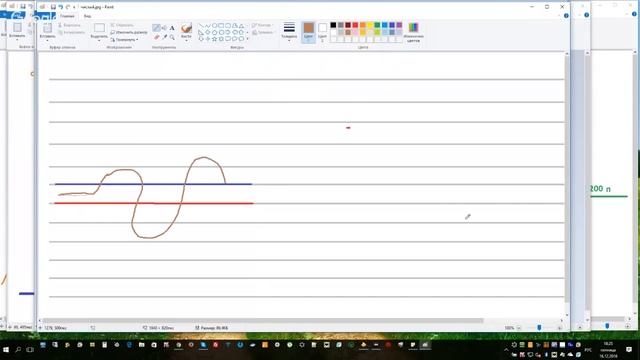
Task: Click the Copy button
Action: click(x=71, y=32)
